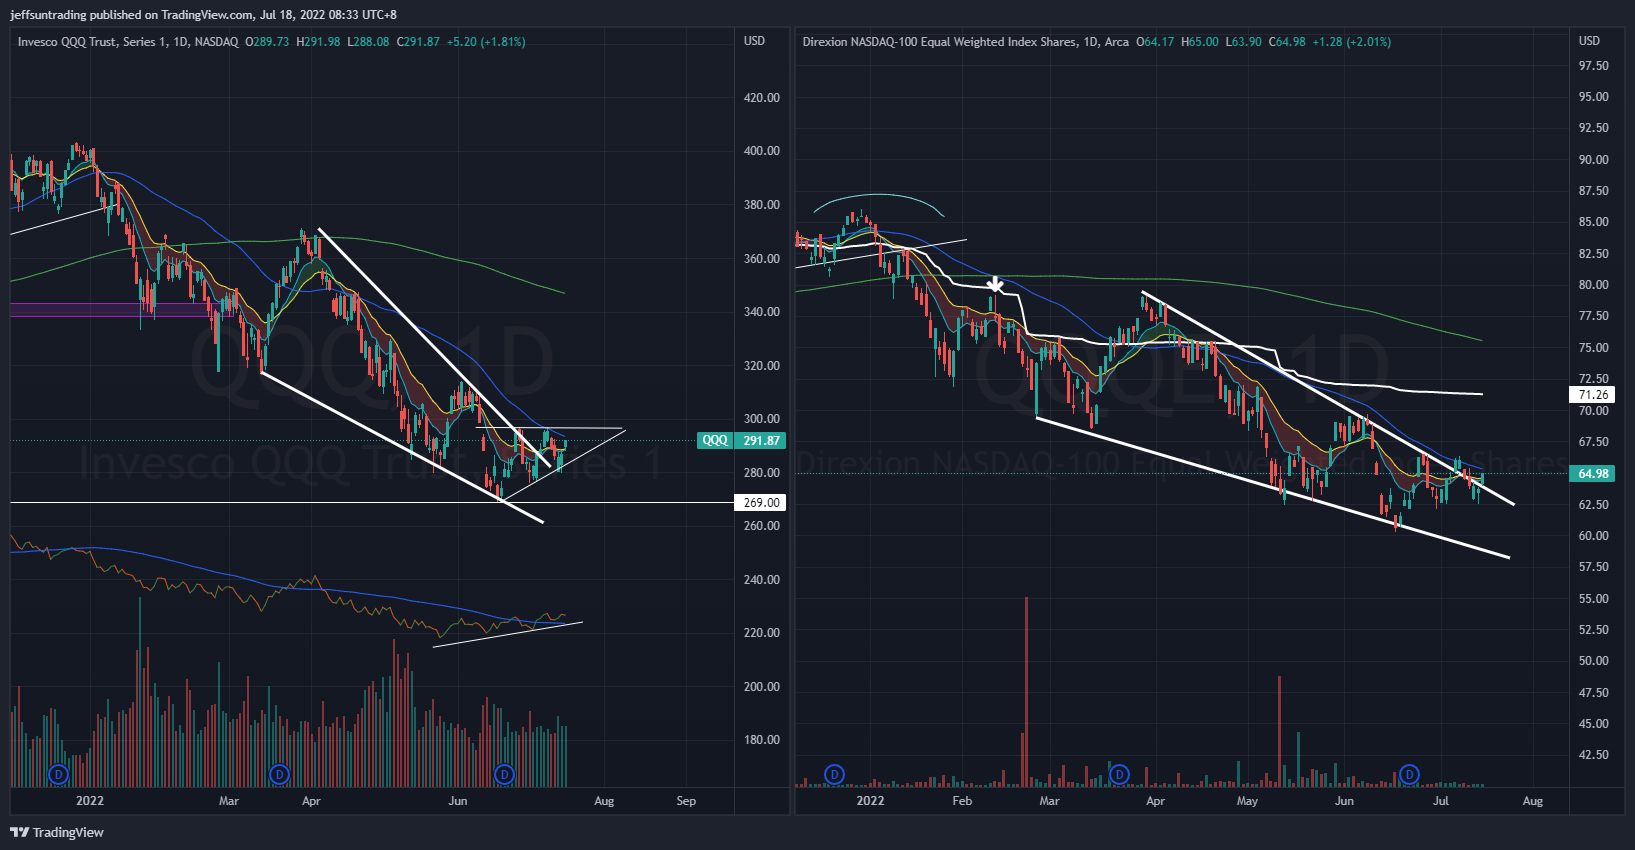Open the dividend marker near December on QQQ chart
The height and width of the screenshot is (850, 1635).
pos(58,774)
